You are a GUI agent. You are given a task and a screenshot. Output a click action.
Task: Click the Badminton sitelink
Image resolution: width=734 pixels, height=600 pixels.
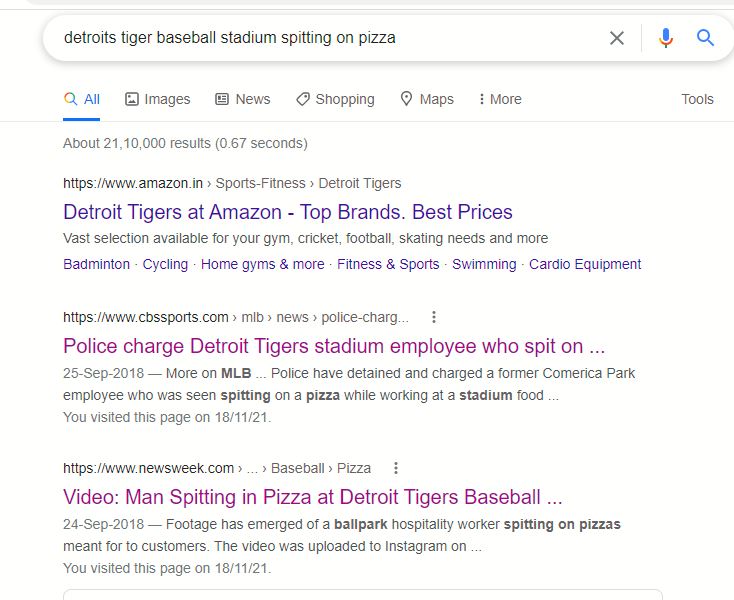96,264
